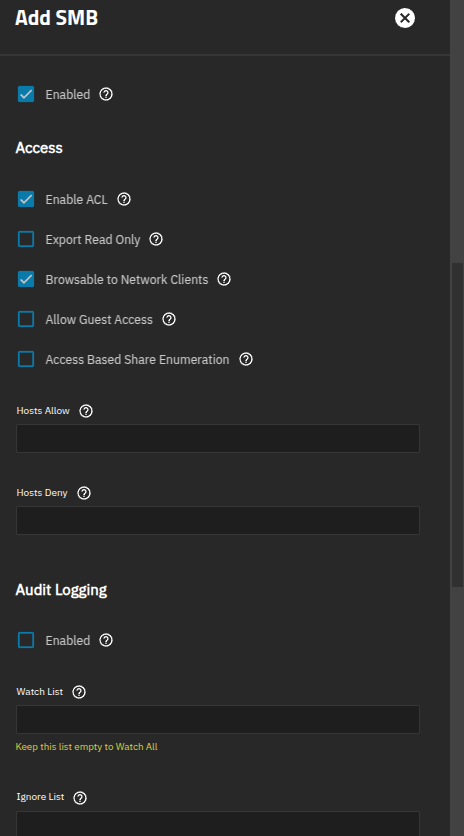
Task: Turn on Audit Logging Enabled checkbox
Action: click(x=26, y=640)
